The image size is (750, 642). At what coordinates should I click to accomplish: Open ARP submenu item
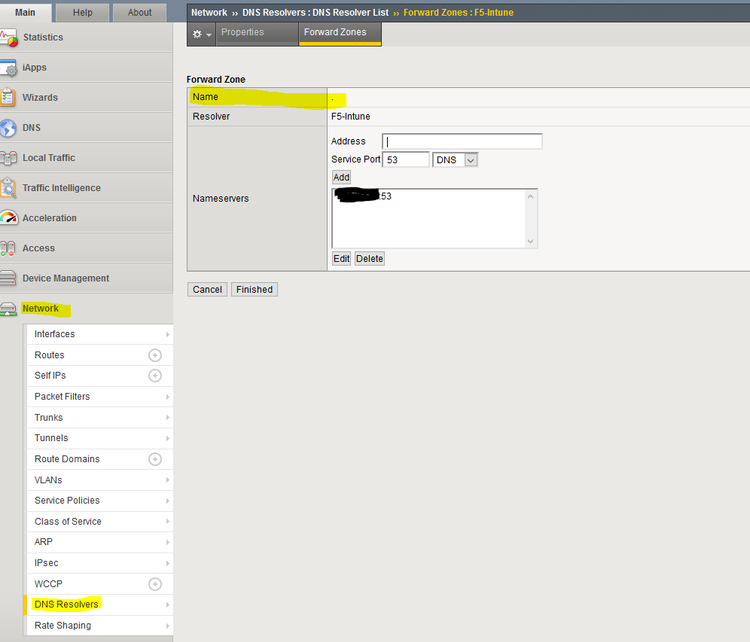pyautogui.click(x=44, y=542)
